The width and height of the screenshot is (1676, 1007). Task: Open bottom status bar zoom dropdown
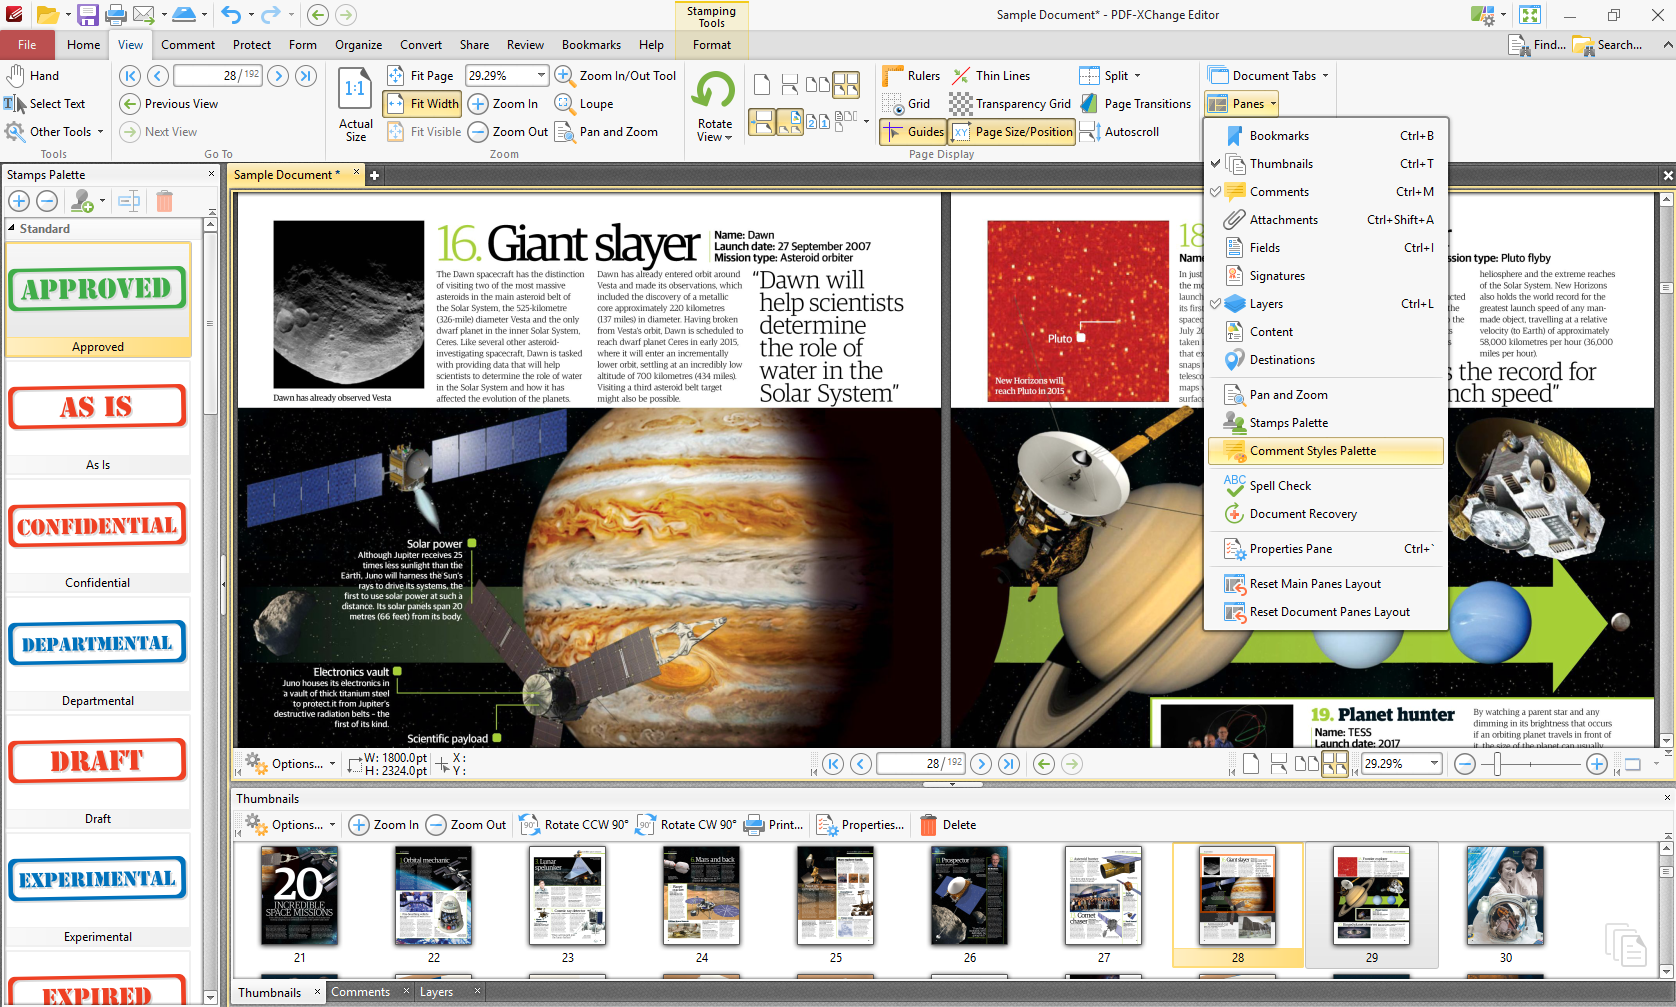[x=1434, y=764]
